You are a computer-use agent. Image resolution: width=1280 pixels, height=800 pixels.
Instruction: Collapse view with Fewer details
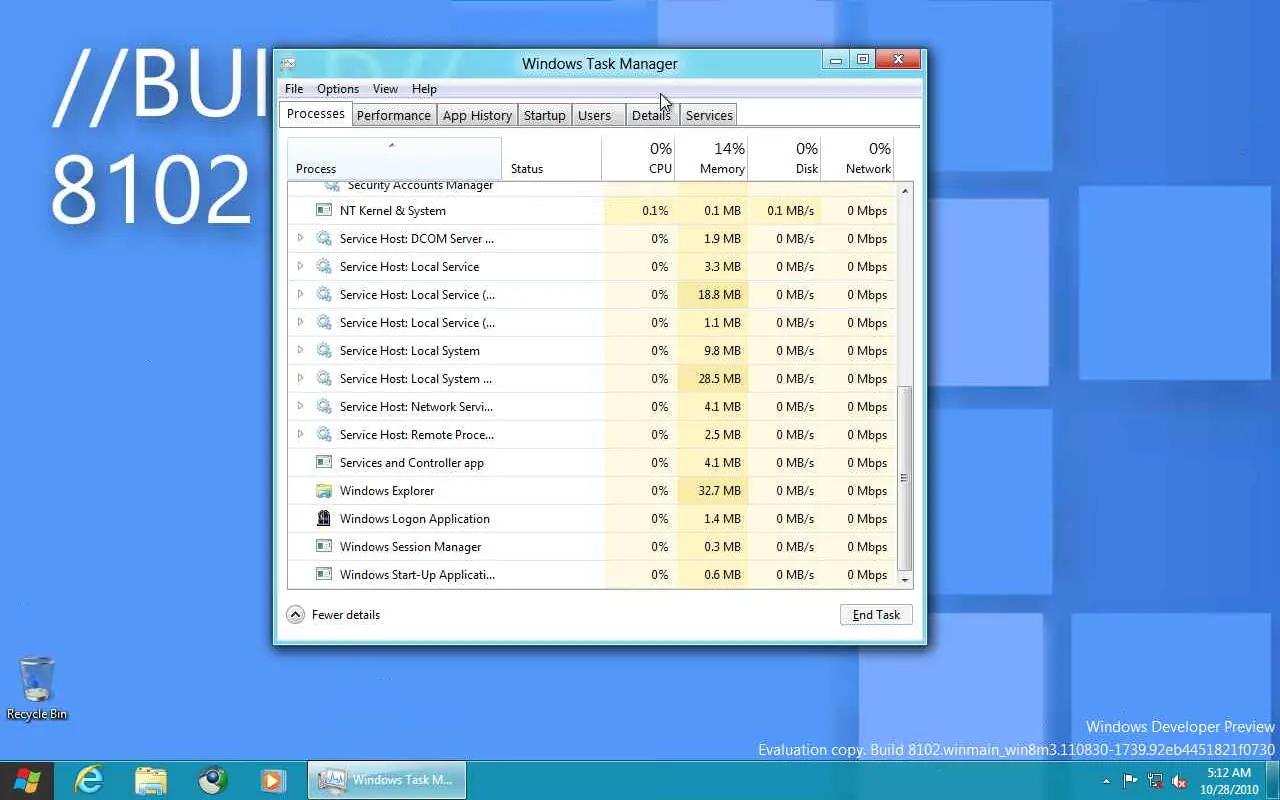click(x=334, y=615)
